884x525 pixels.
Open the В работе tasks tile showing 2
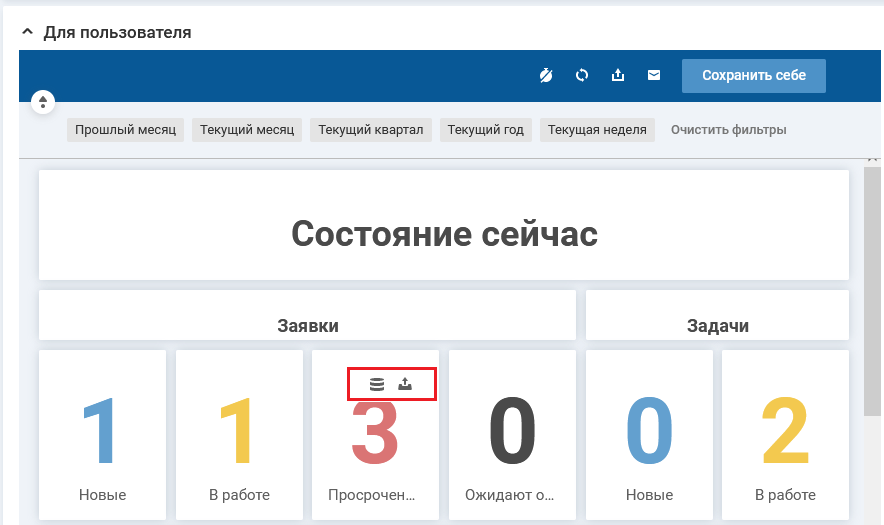point(785,434)
